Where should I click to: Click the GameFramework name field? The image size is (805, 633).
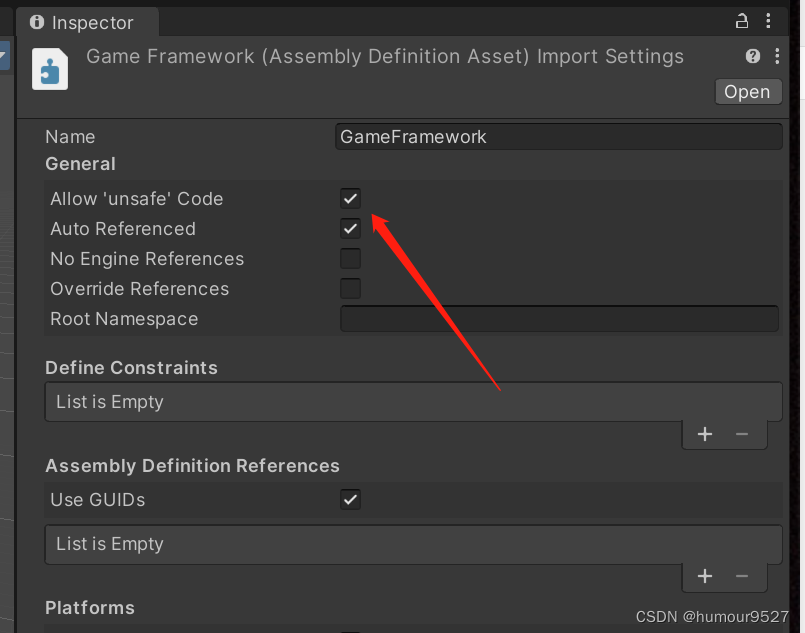(x=558, y=136)
